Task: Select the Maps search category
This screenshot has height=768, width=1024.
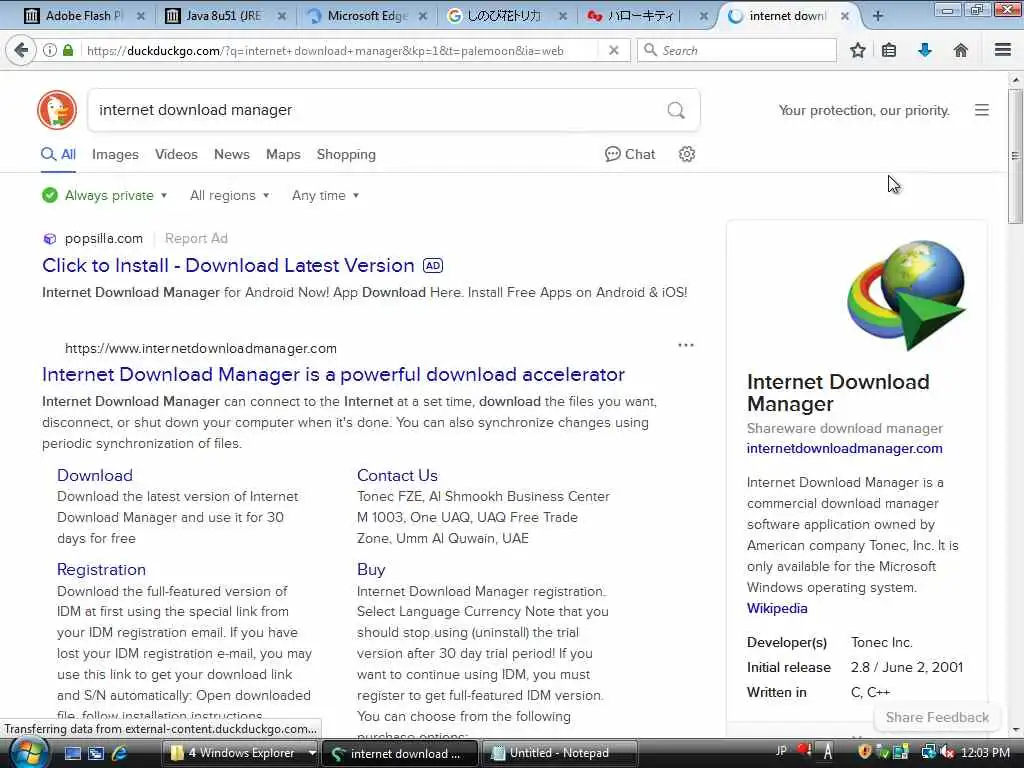Action: 283,154
